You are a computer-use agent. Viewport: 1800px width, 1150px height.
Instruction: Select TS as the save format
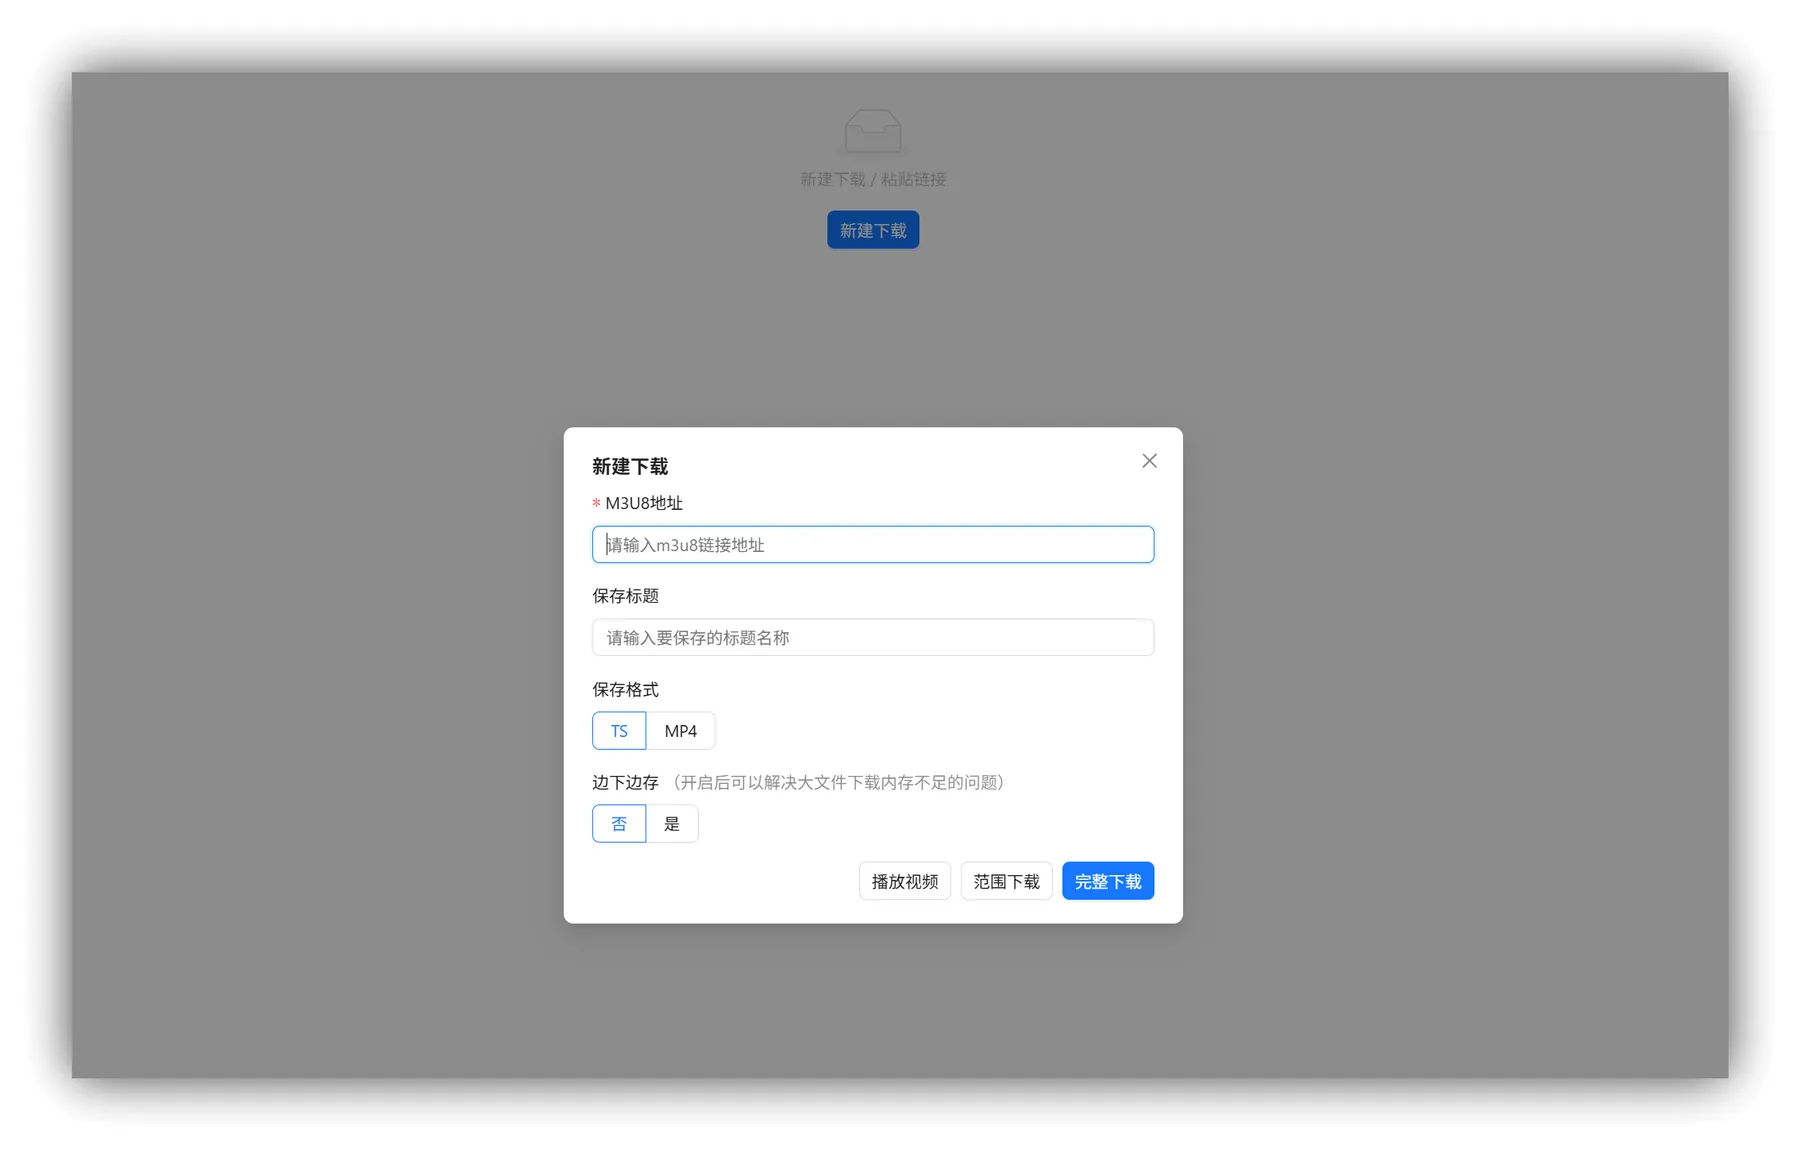(x=619, y=731)
